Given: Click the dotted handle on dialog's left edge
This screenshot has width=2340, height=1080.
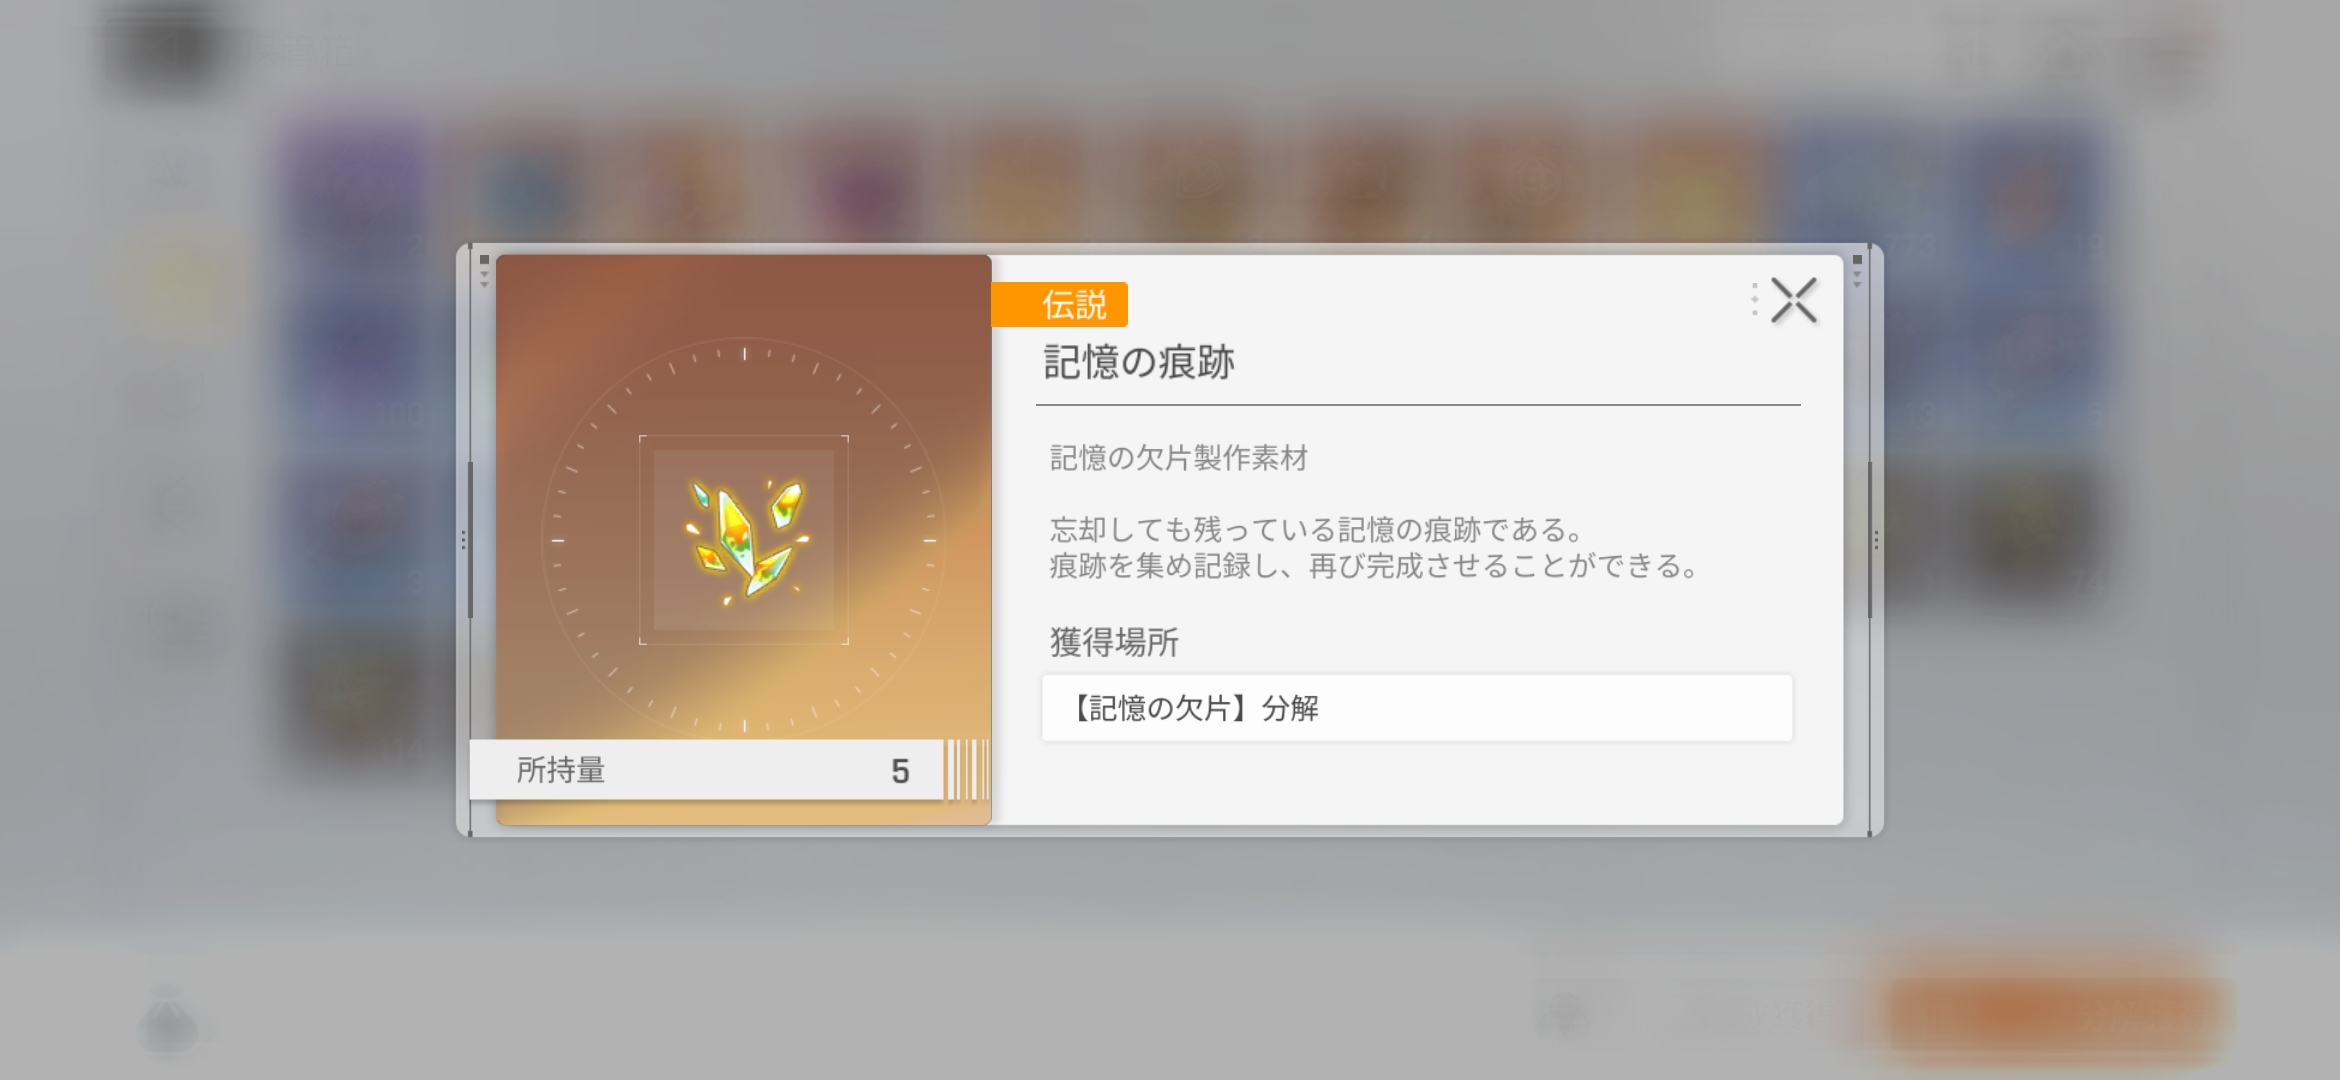Looking at the screenshot, I should tap(464, 540).
